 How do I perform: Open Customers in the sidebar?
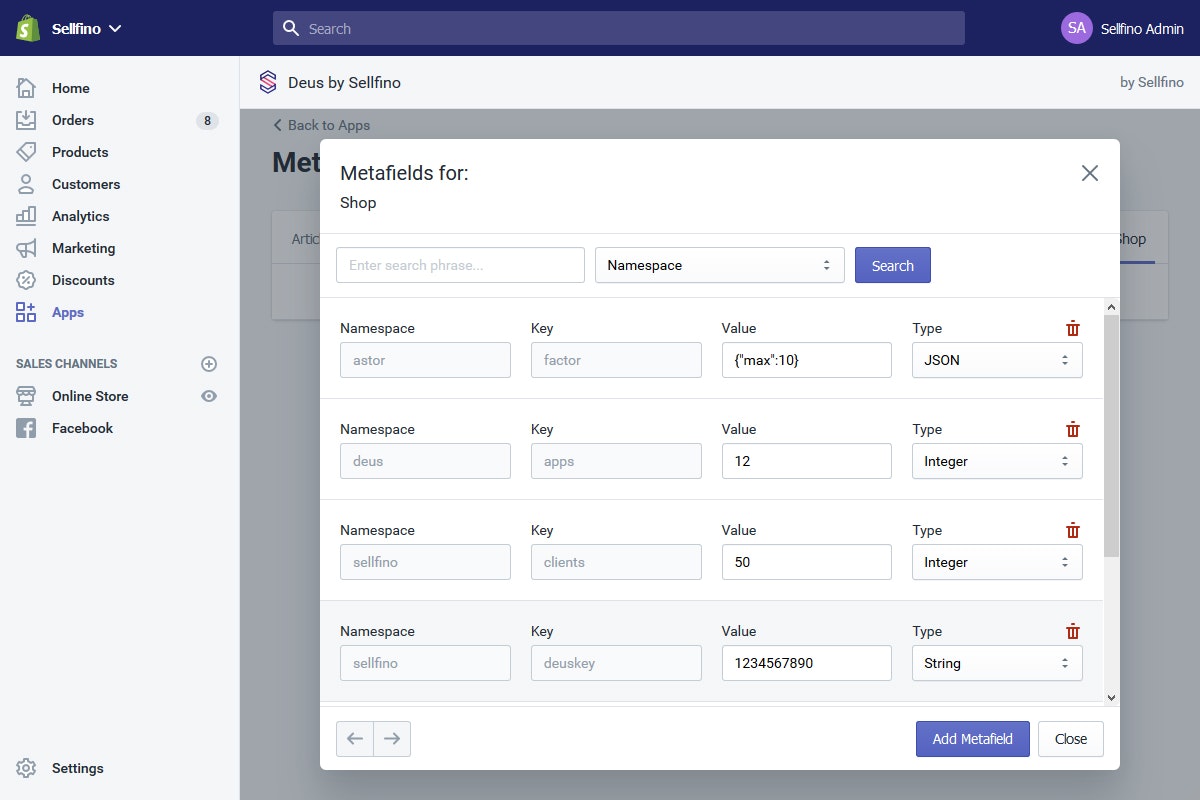[x=86, y=184]
